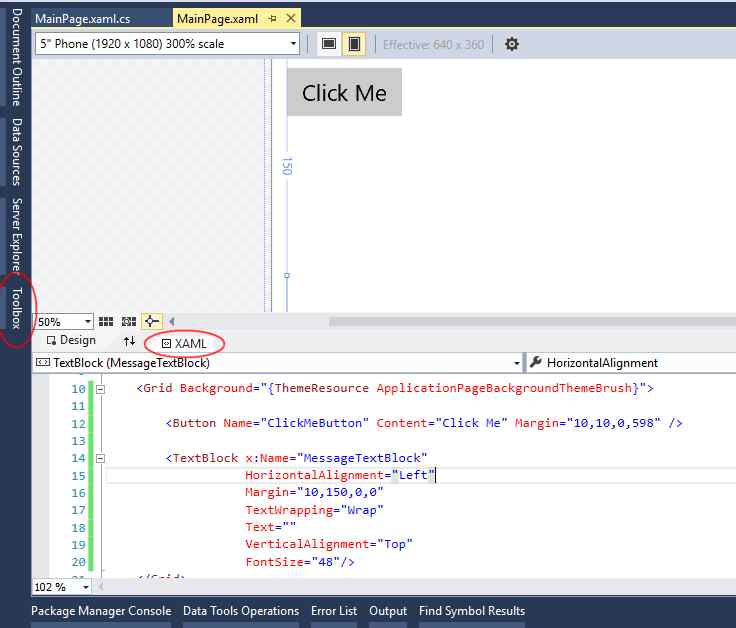This screenshot has width=736, height=628.
Task: Switch designer to landscape orientation
Action: [x=329, y=44]
